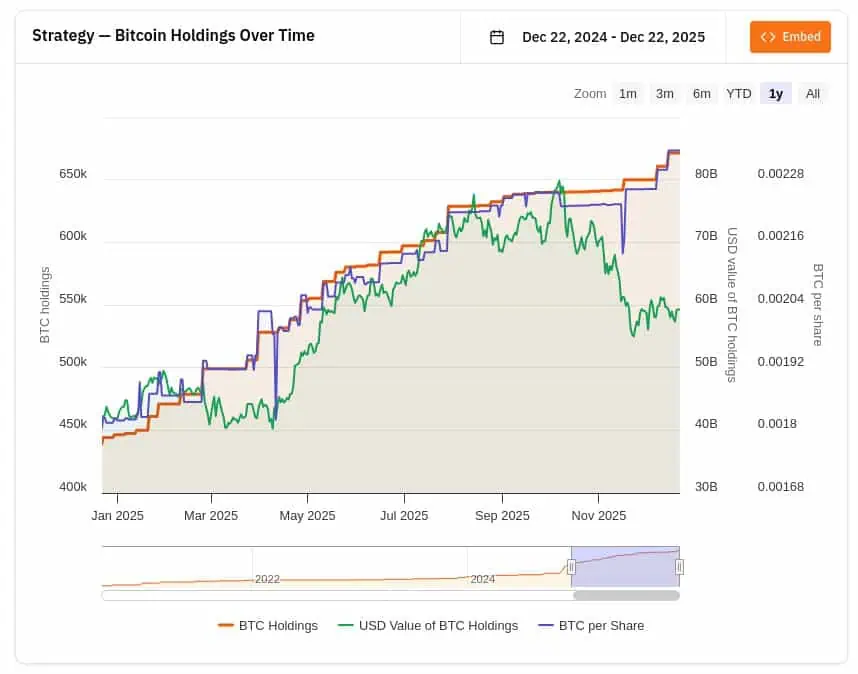This screenshot has height=674, width=858.
Task: Click the orange BTC Holdings legend line
Action: [225, 626]
